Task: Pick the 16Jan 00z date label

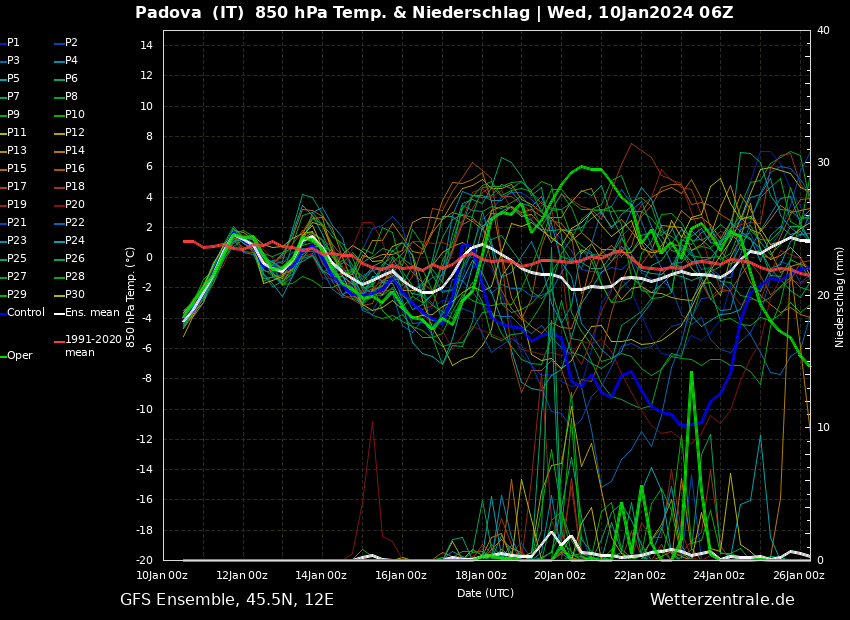Action: pyautogui.click(x=401, y=576)
